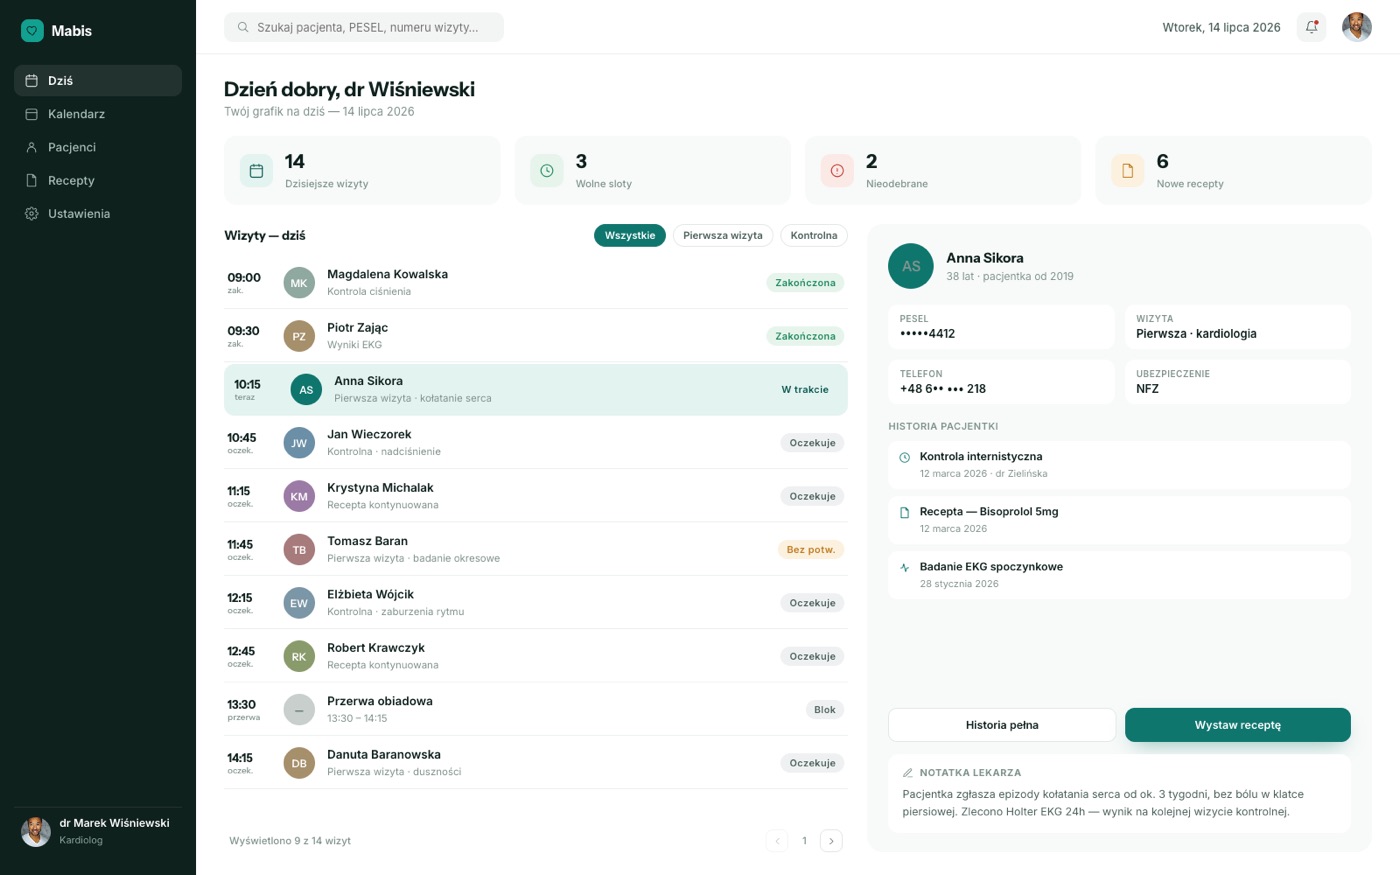Screen dimensions: 1400x875
Task: Click the Wystaw receptę button
Action: click(x=1238, y=725)
